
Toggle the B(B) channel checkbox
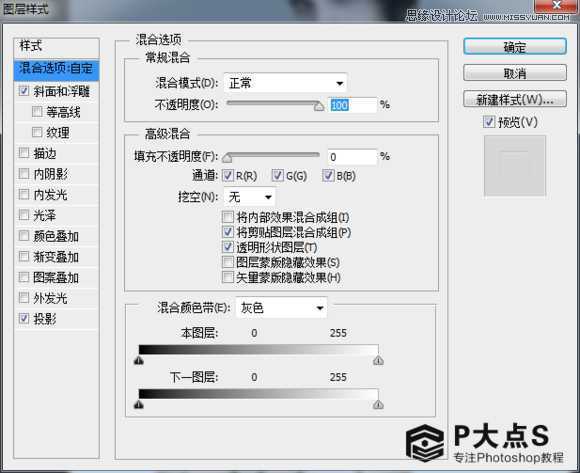pyautogui.click(x=328, y=175)
